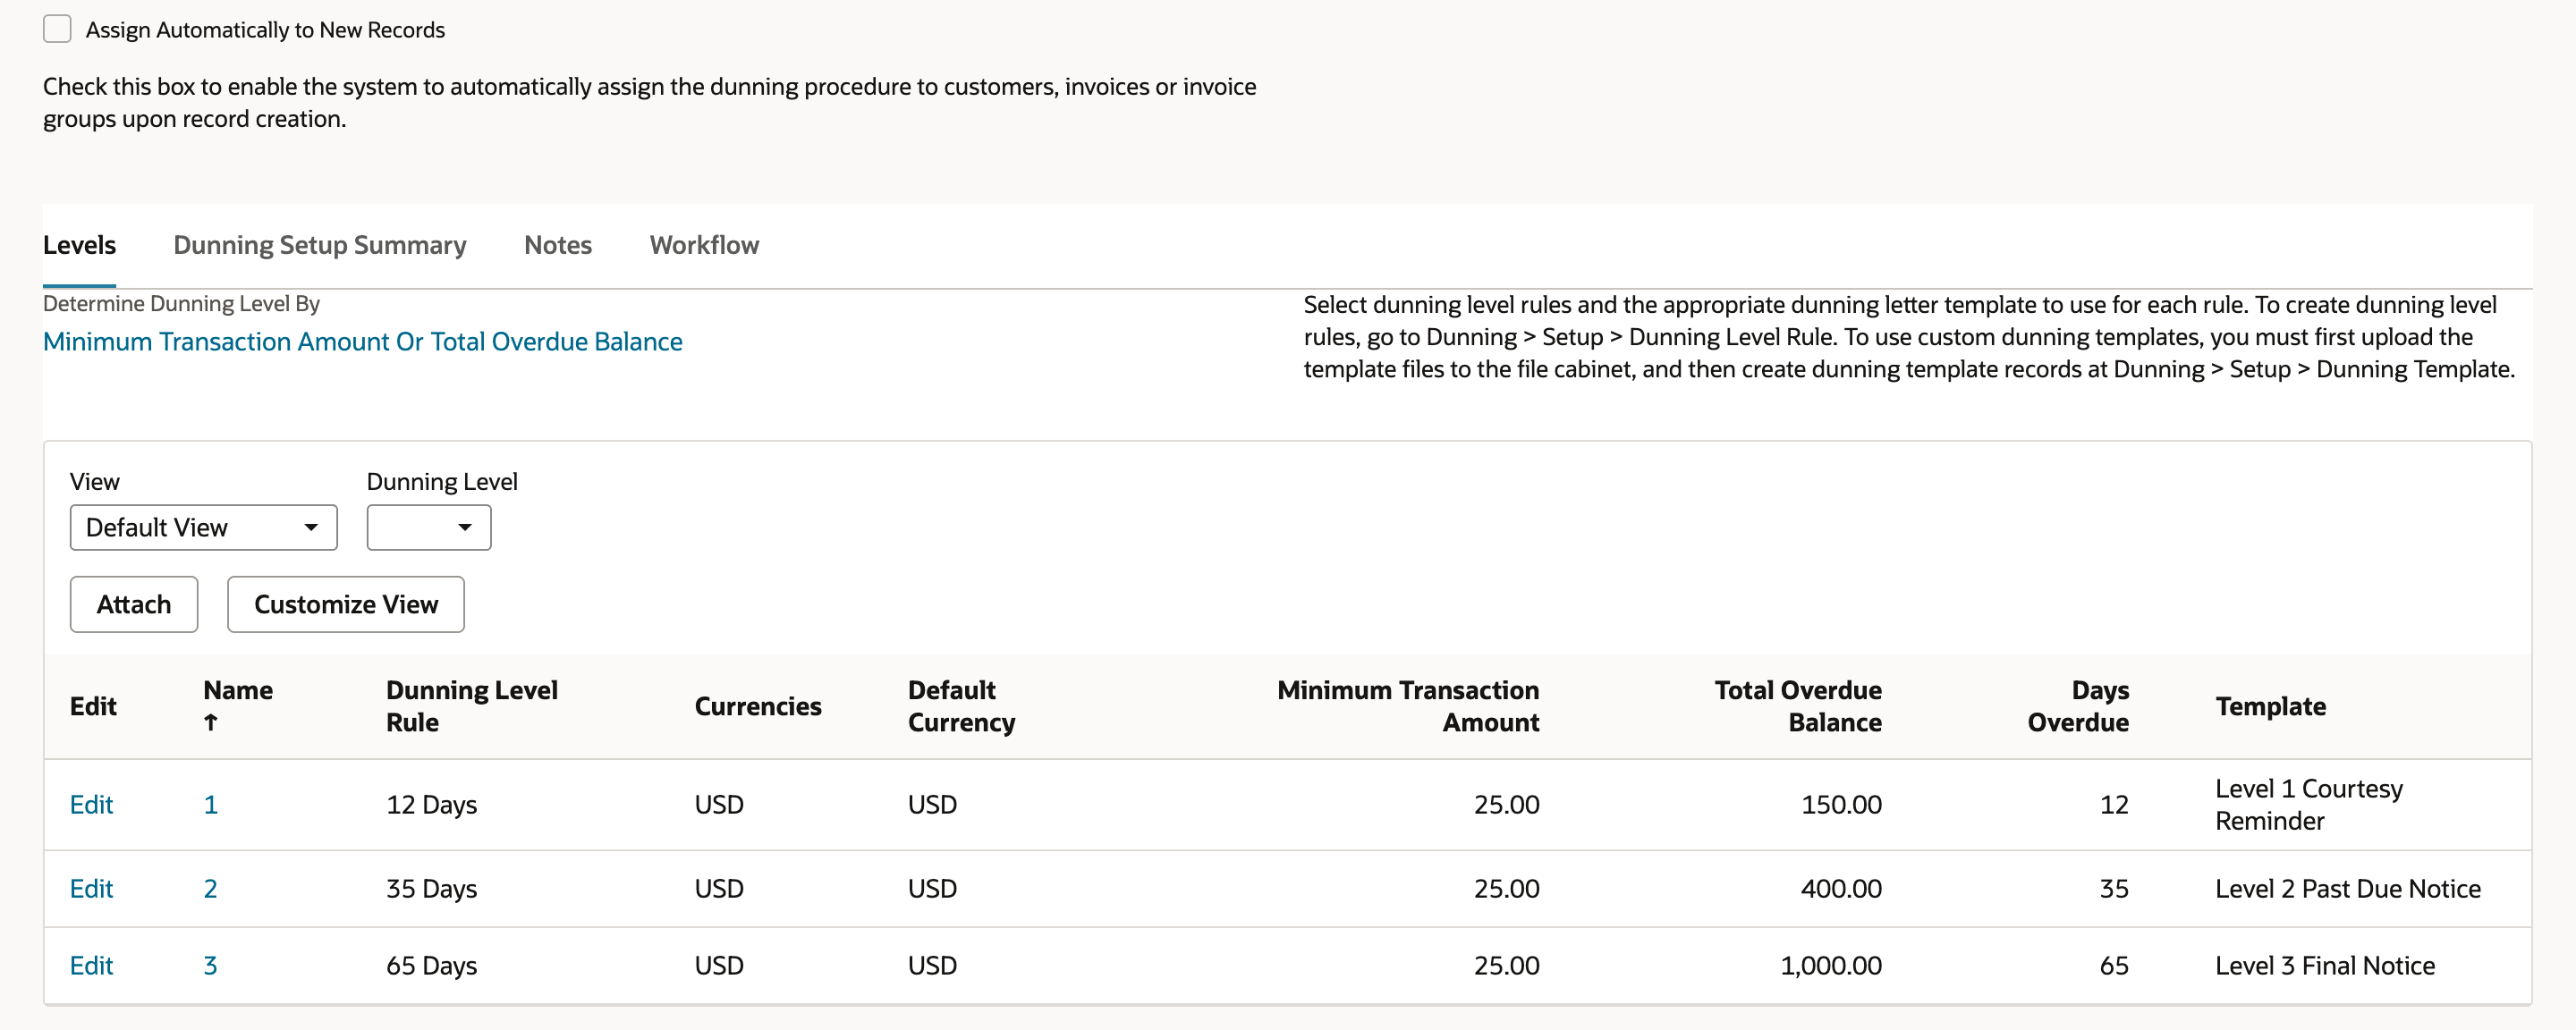Click the Template column header
Viewport: 2576px width, 1030px height.
click(x=2270, y=706)
